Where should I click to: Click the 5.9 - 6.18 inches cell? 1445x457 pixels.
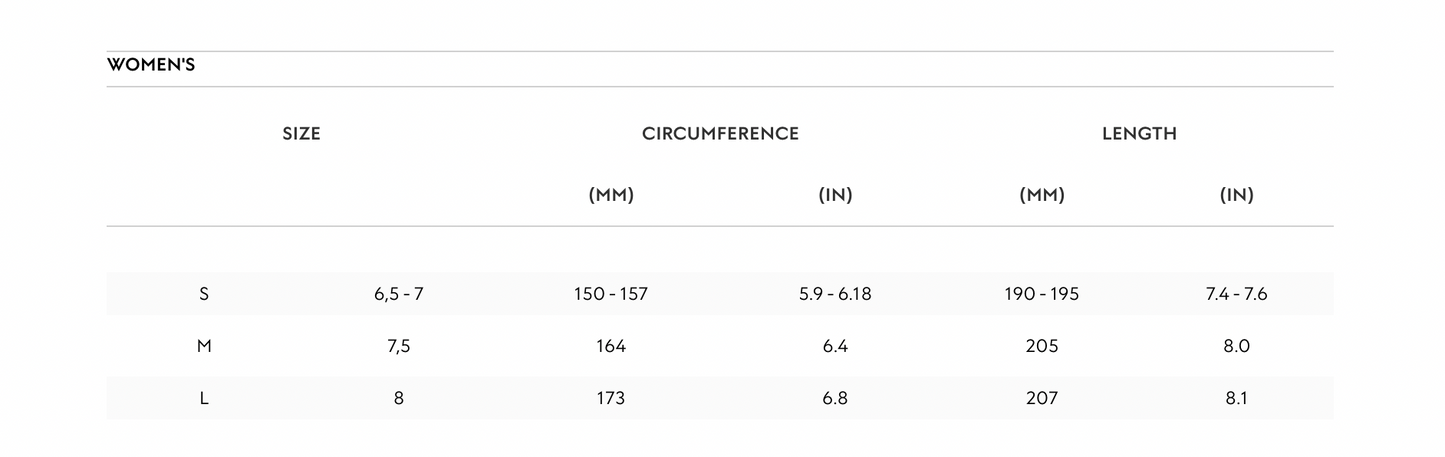(835, 294)
